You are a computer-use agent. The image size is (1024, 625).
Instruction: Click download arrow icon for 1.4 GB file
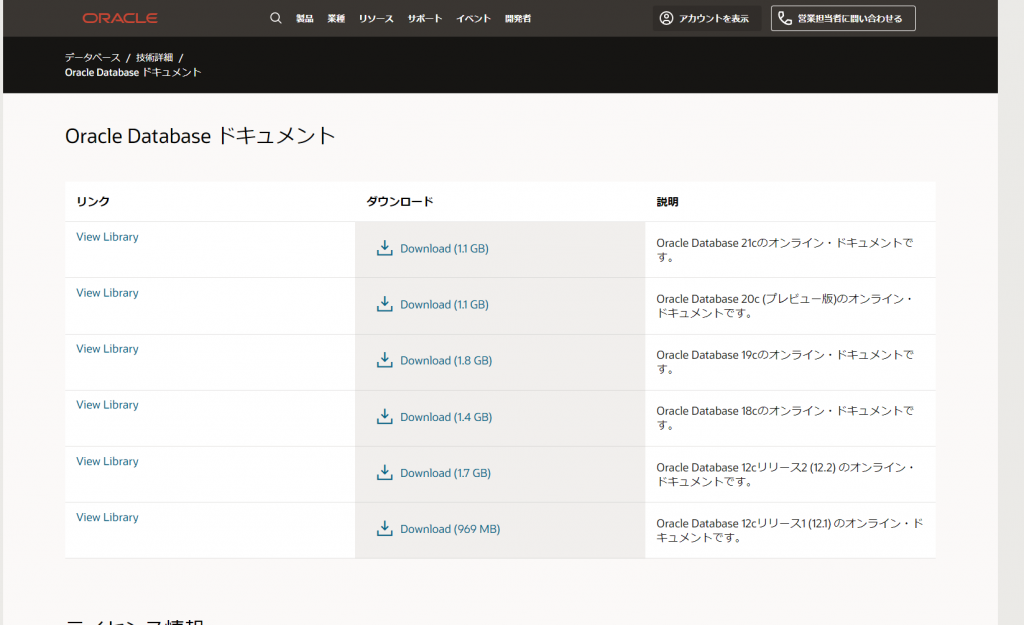[385, 416]
